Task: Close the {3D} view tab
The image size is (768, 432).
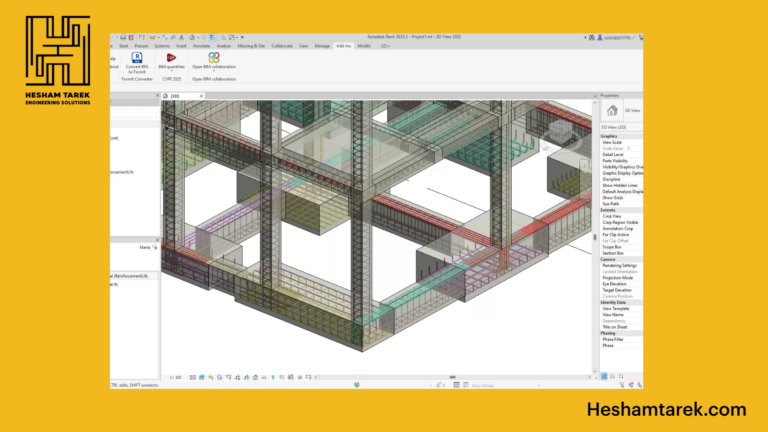Action: point(201,96)
